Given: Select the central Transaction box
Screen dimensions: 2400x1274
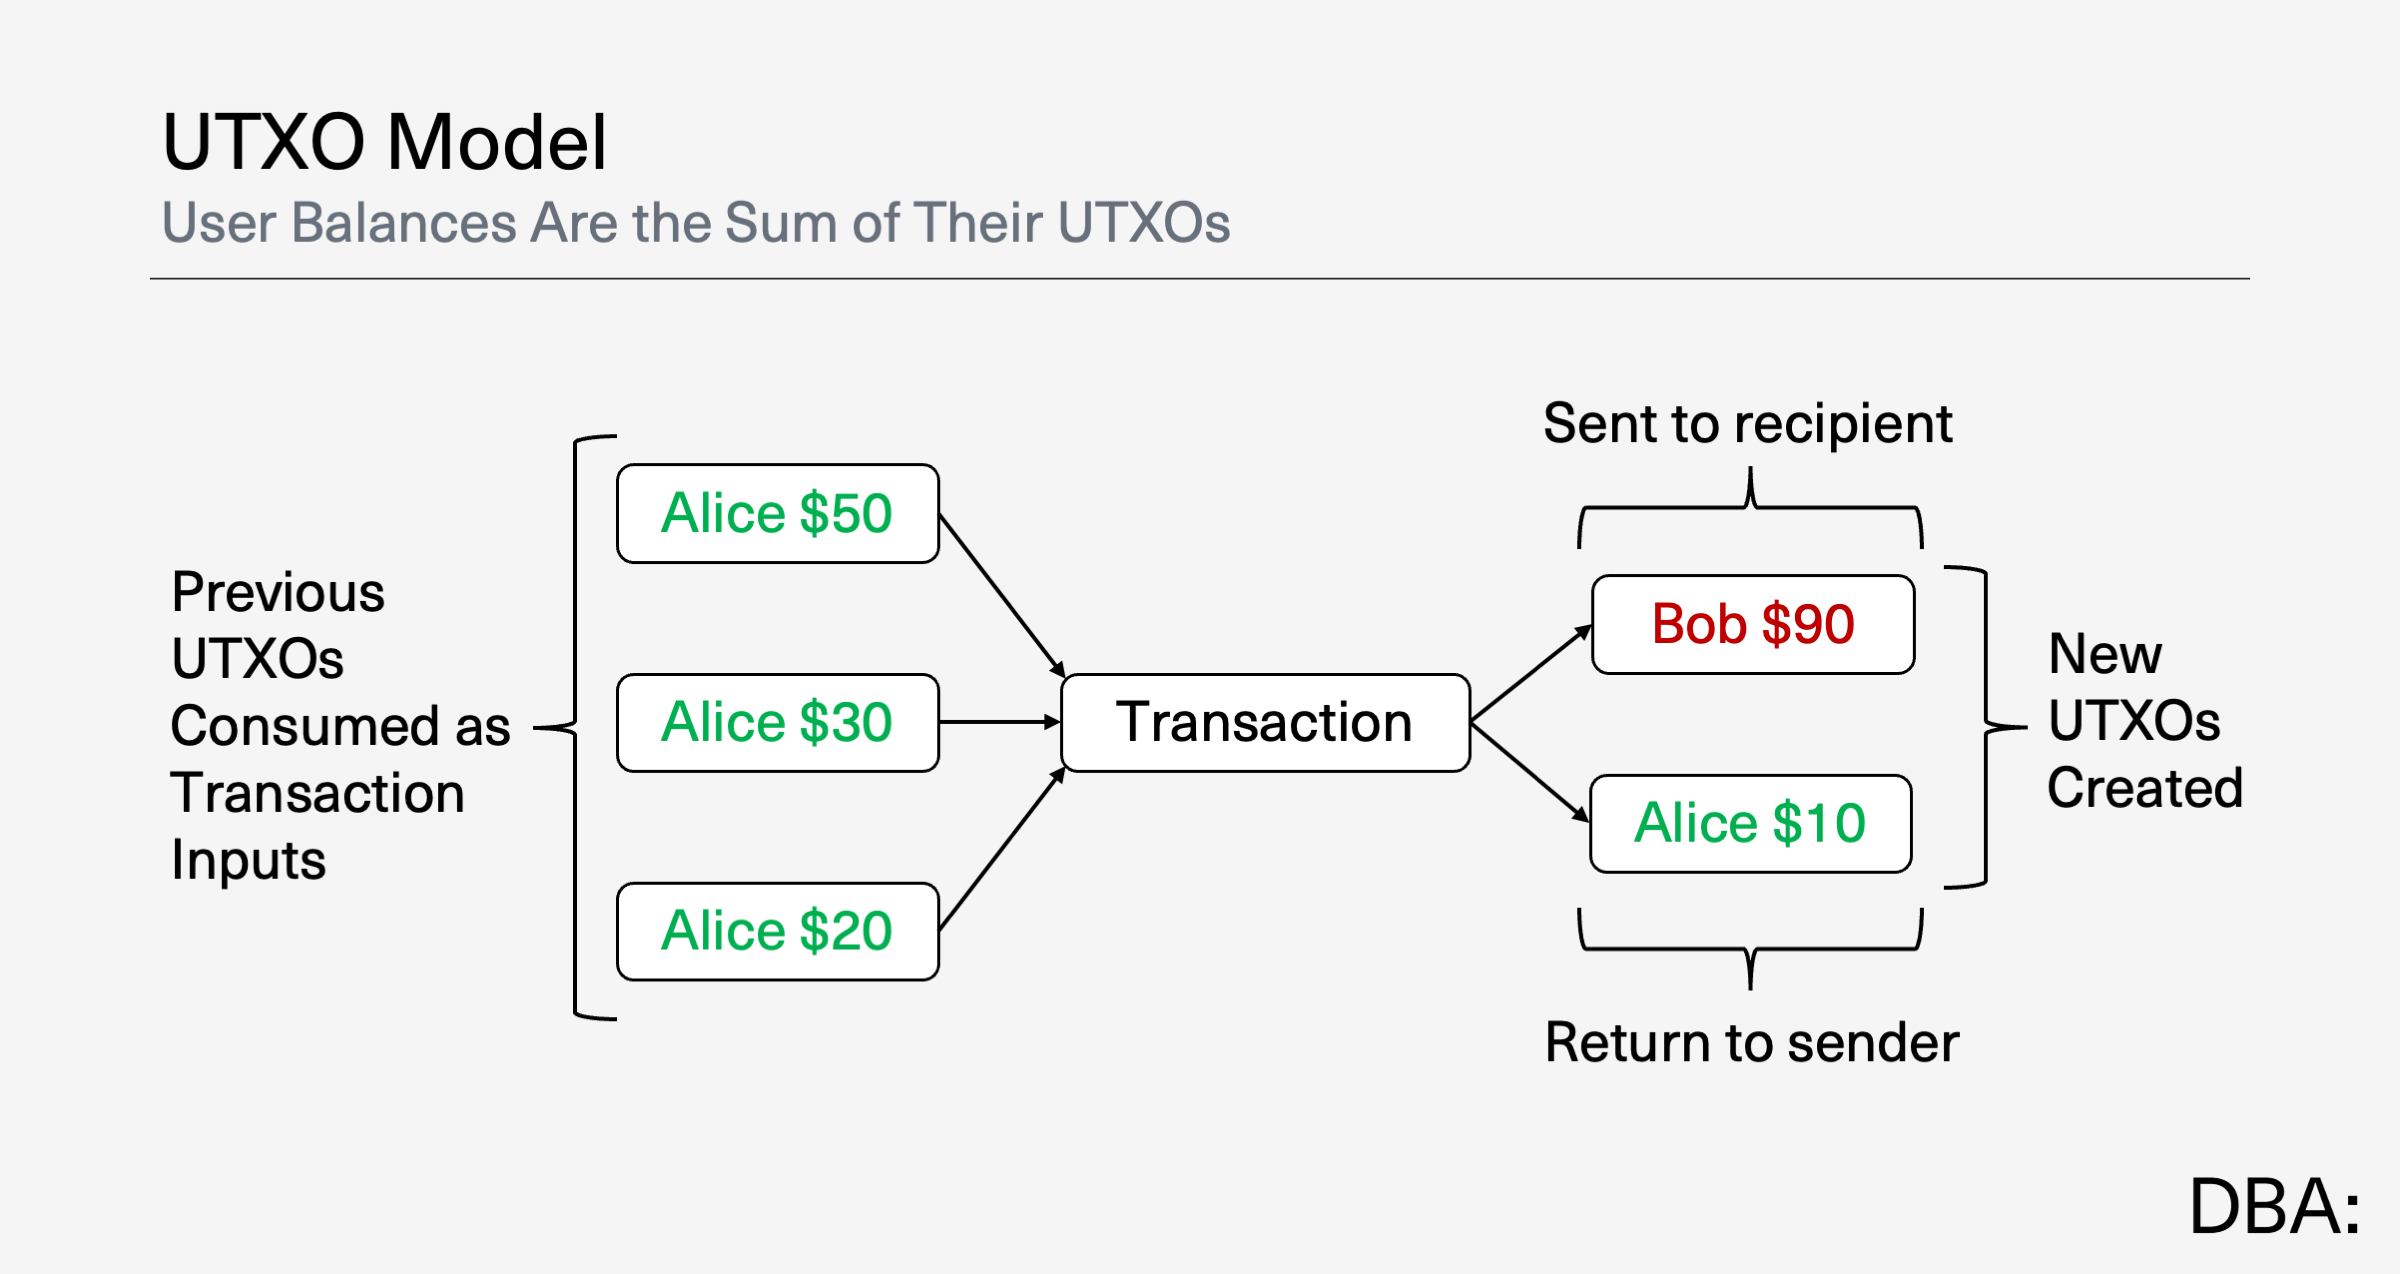Looking at the screenshot, I should [x=1265, y=722].
